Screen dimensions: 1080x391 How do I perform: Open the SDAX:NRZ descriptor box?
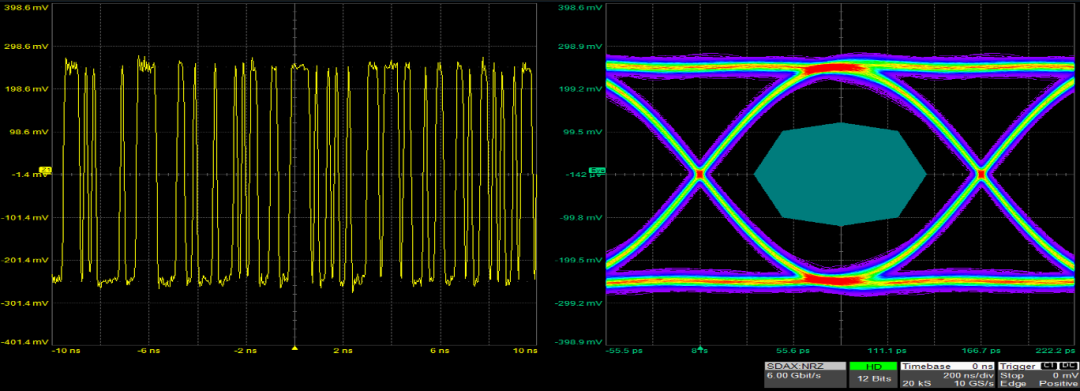point(805,374)
